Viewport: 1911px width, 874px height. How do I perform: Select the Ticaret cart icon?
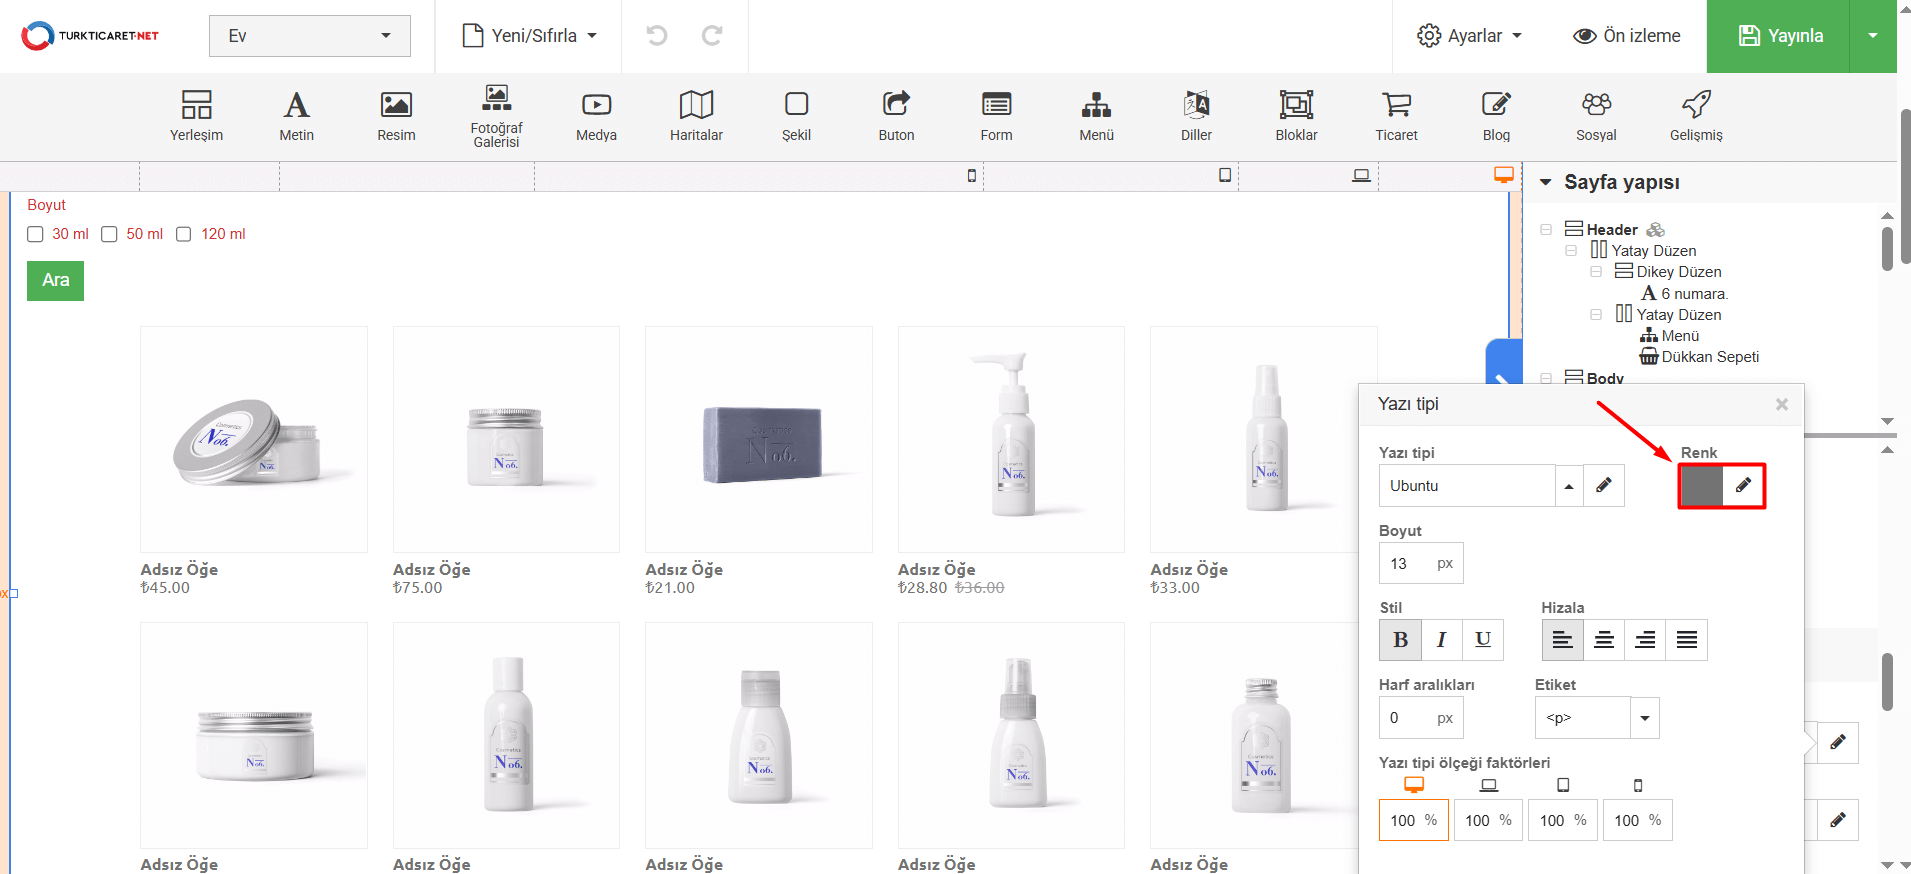[x=1396, y=115]
